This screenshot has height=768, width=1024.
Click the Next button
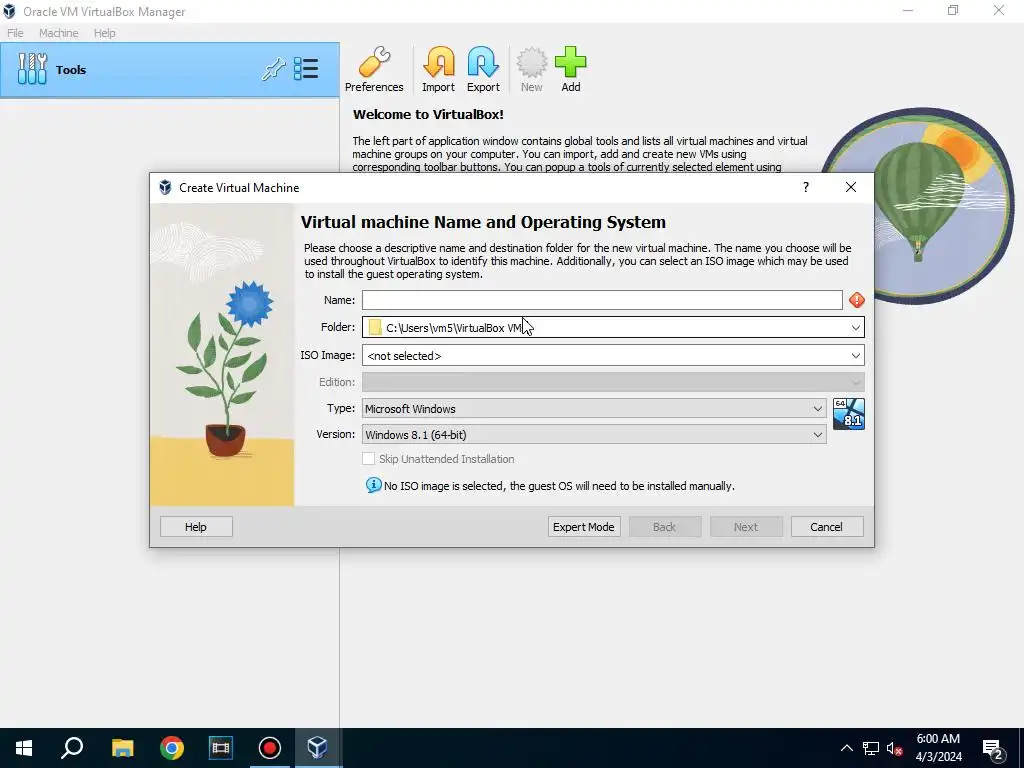746,526
